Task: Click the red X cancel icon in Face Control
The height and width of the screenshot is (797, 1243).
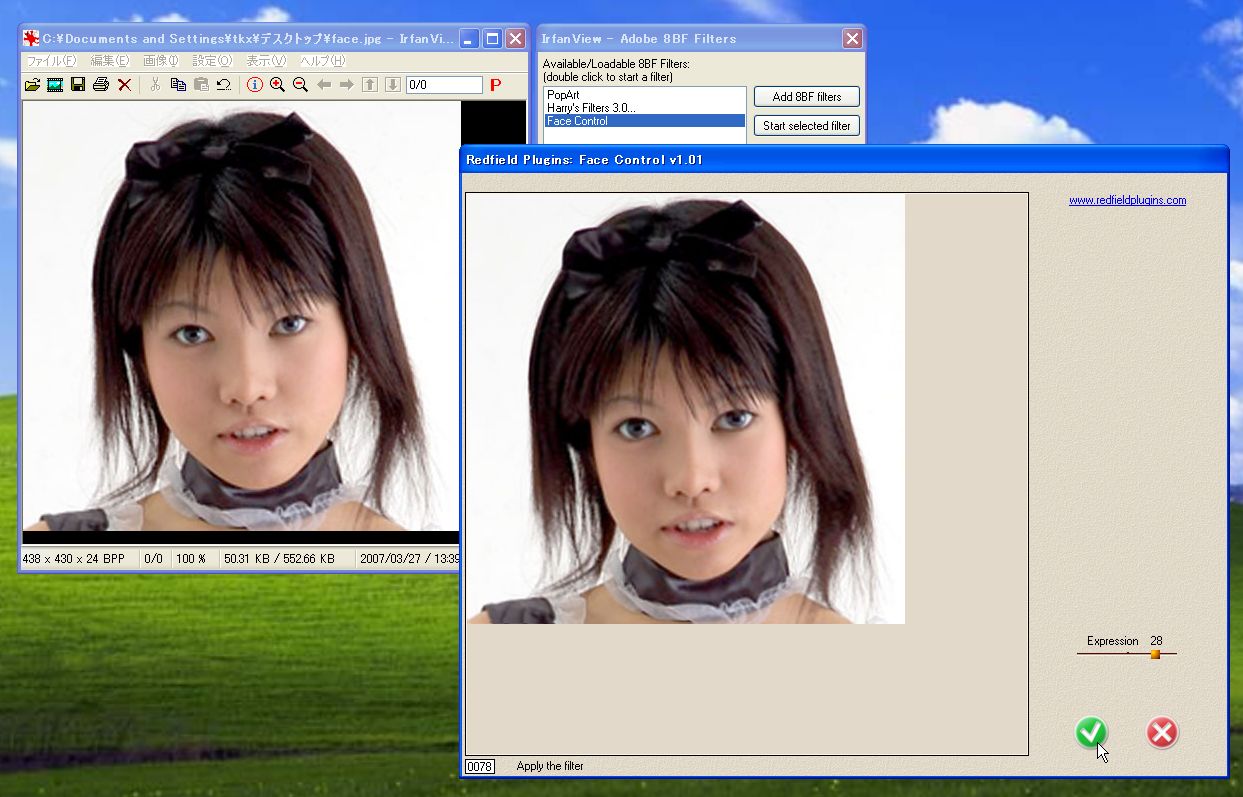Action: [1162, 732]
